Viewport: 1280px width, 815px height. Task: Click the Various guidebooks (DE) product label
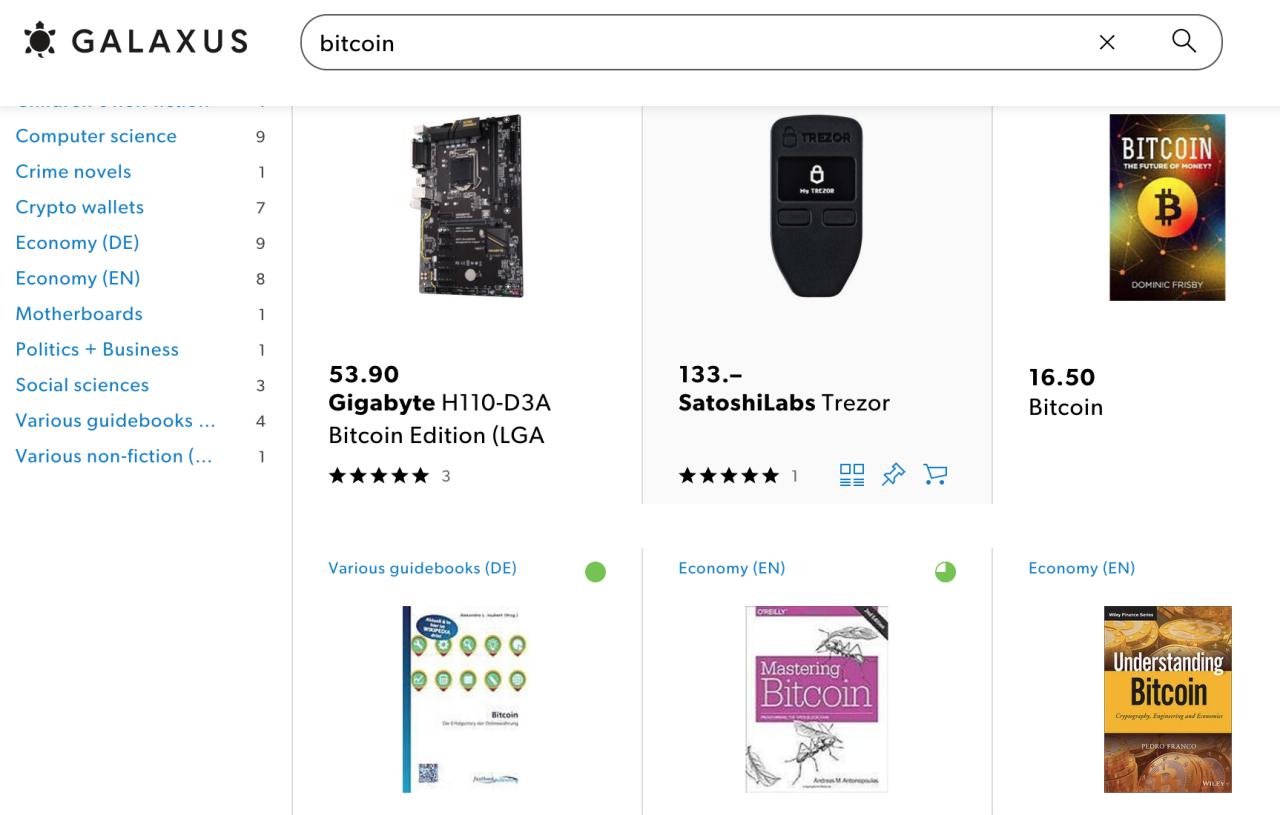(x=422, y=568)
